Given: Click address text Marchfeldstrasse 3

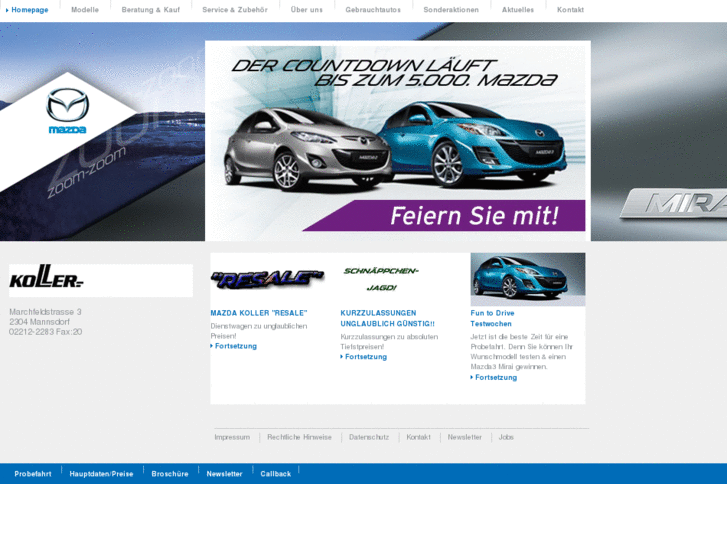Looking at the screenshot, I should [x=45, y=312].
